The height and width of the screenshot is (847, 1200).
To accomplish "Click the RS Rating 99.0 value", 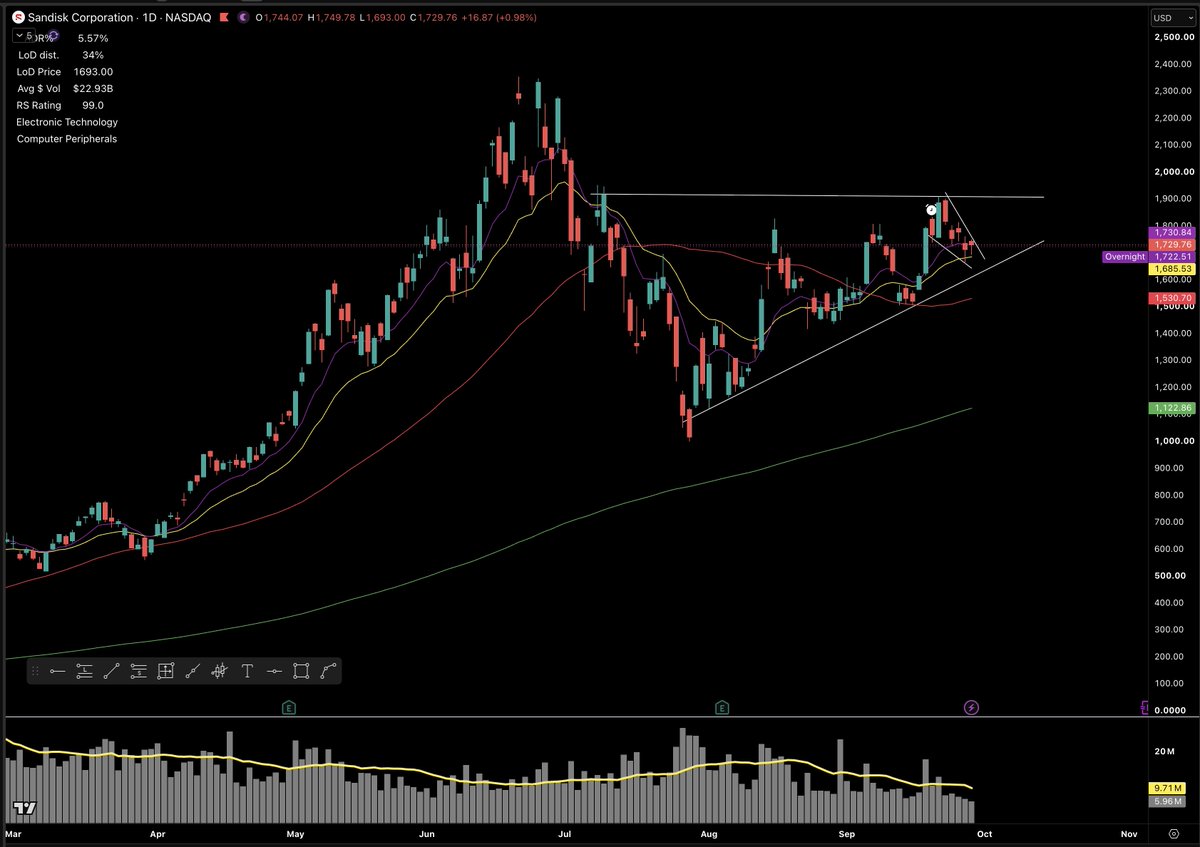I will pyautogui.click(x=92, y=105).
